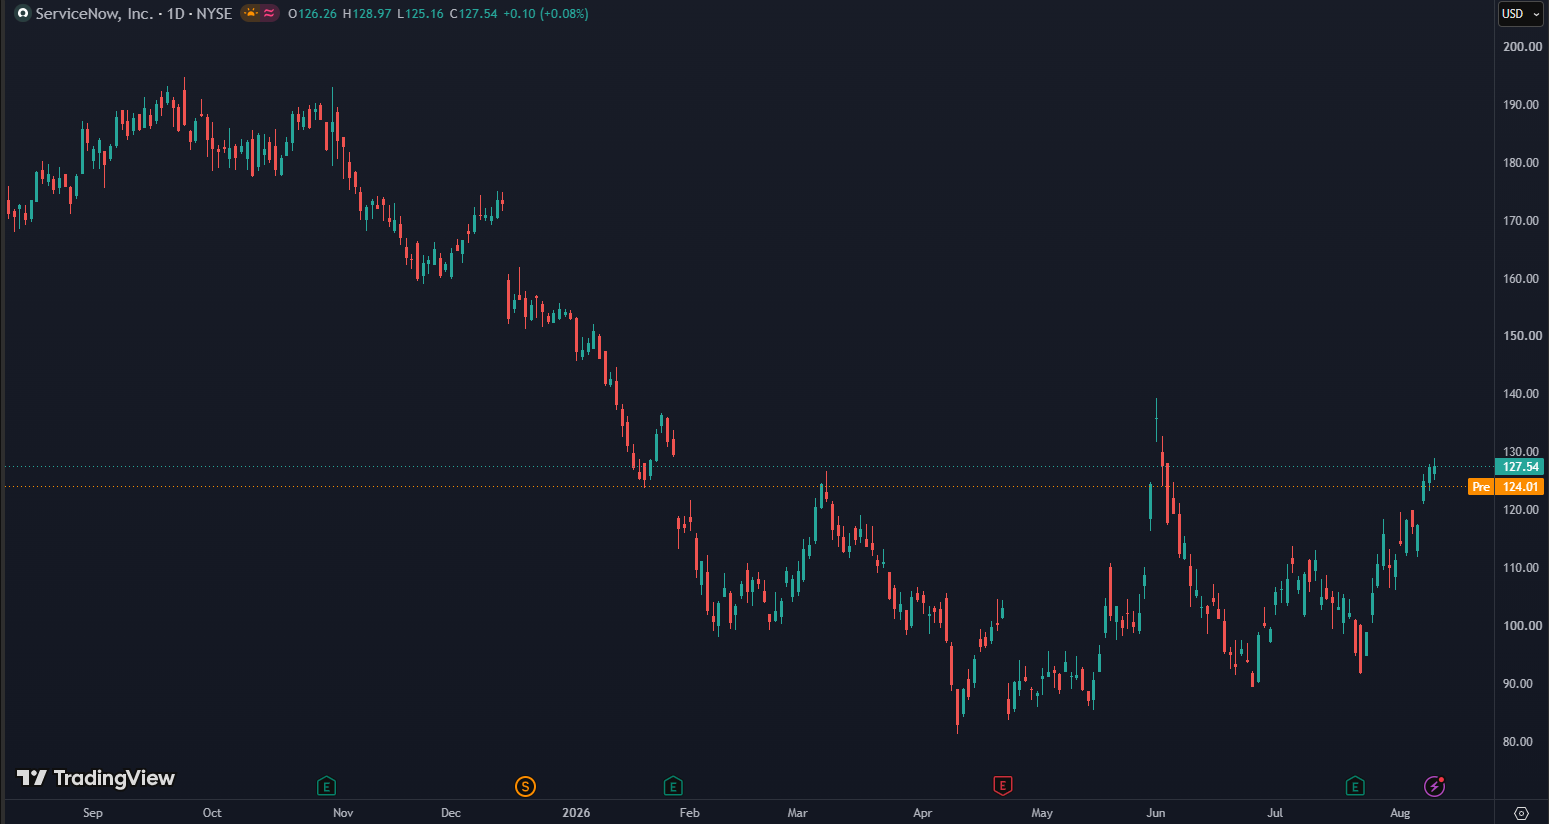Click the "100.00" price axis label
The width and height of the screenshot is (1549, 824).
pyautogui.click(x=1522, y=626)
